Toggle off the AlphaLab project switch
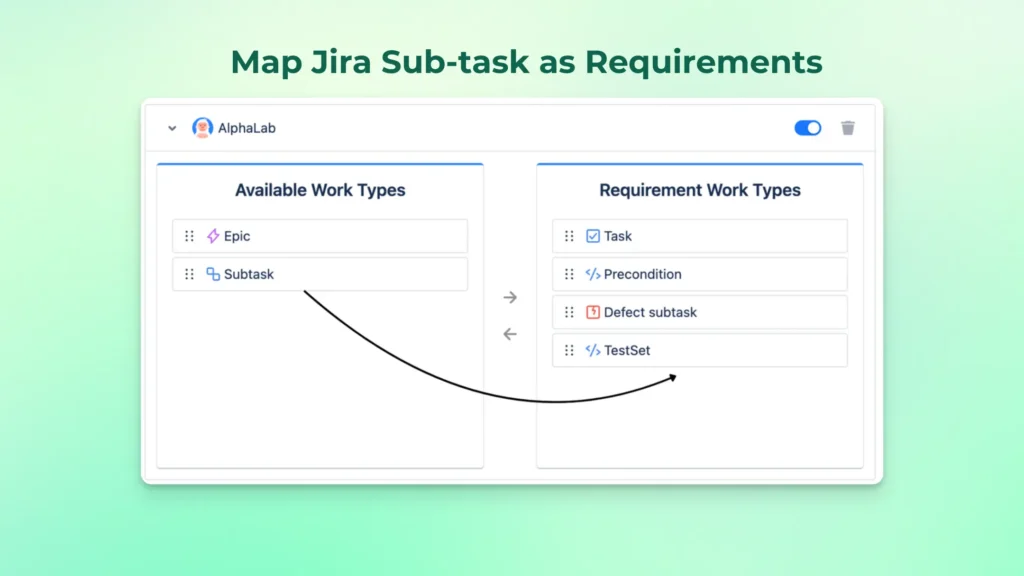 [x=808, y=128]
